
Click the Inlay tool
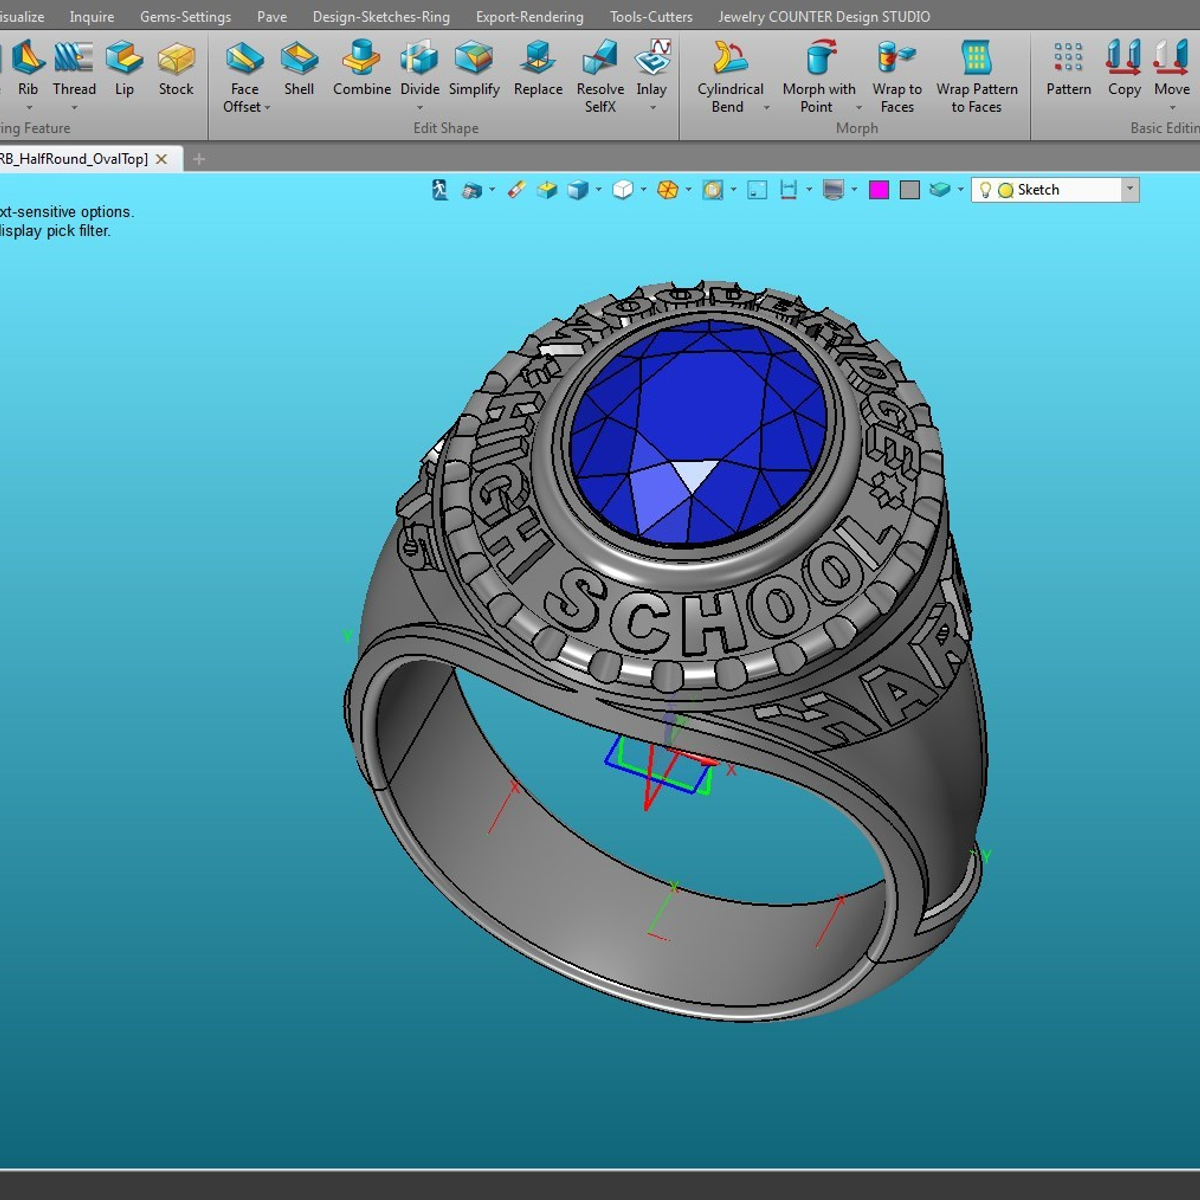(652, 68)
